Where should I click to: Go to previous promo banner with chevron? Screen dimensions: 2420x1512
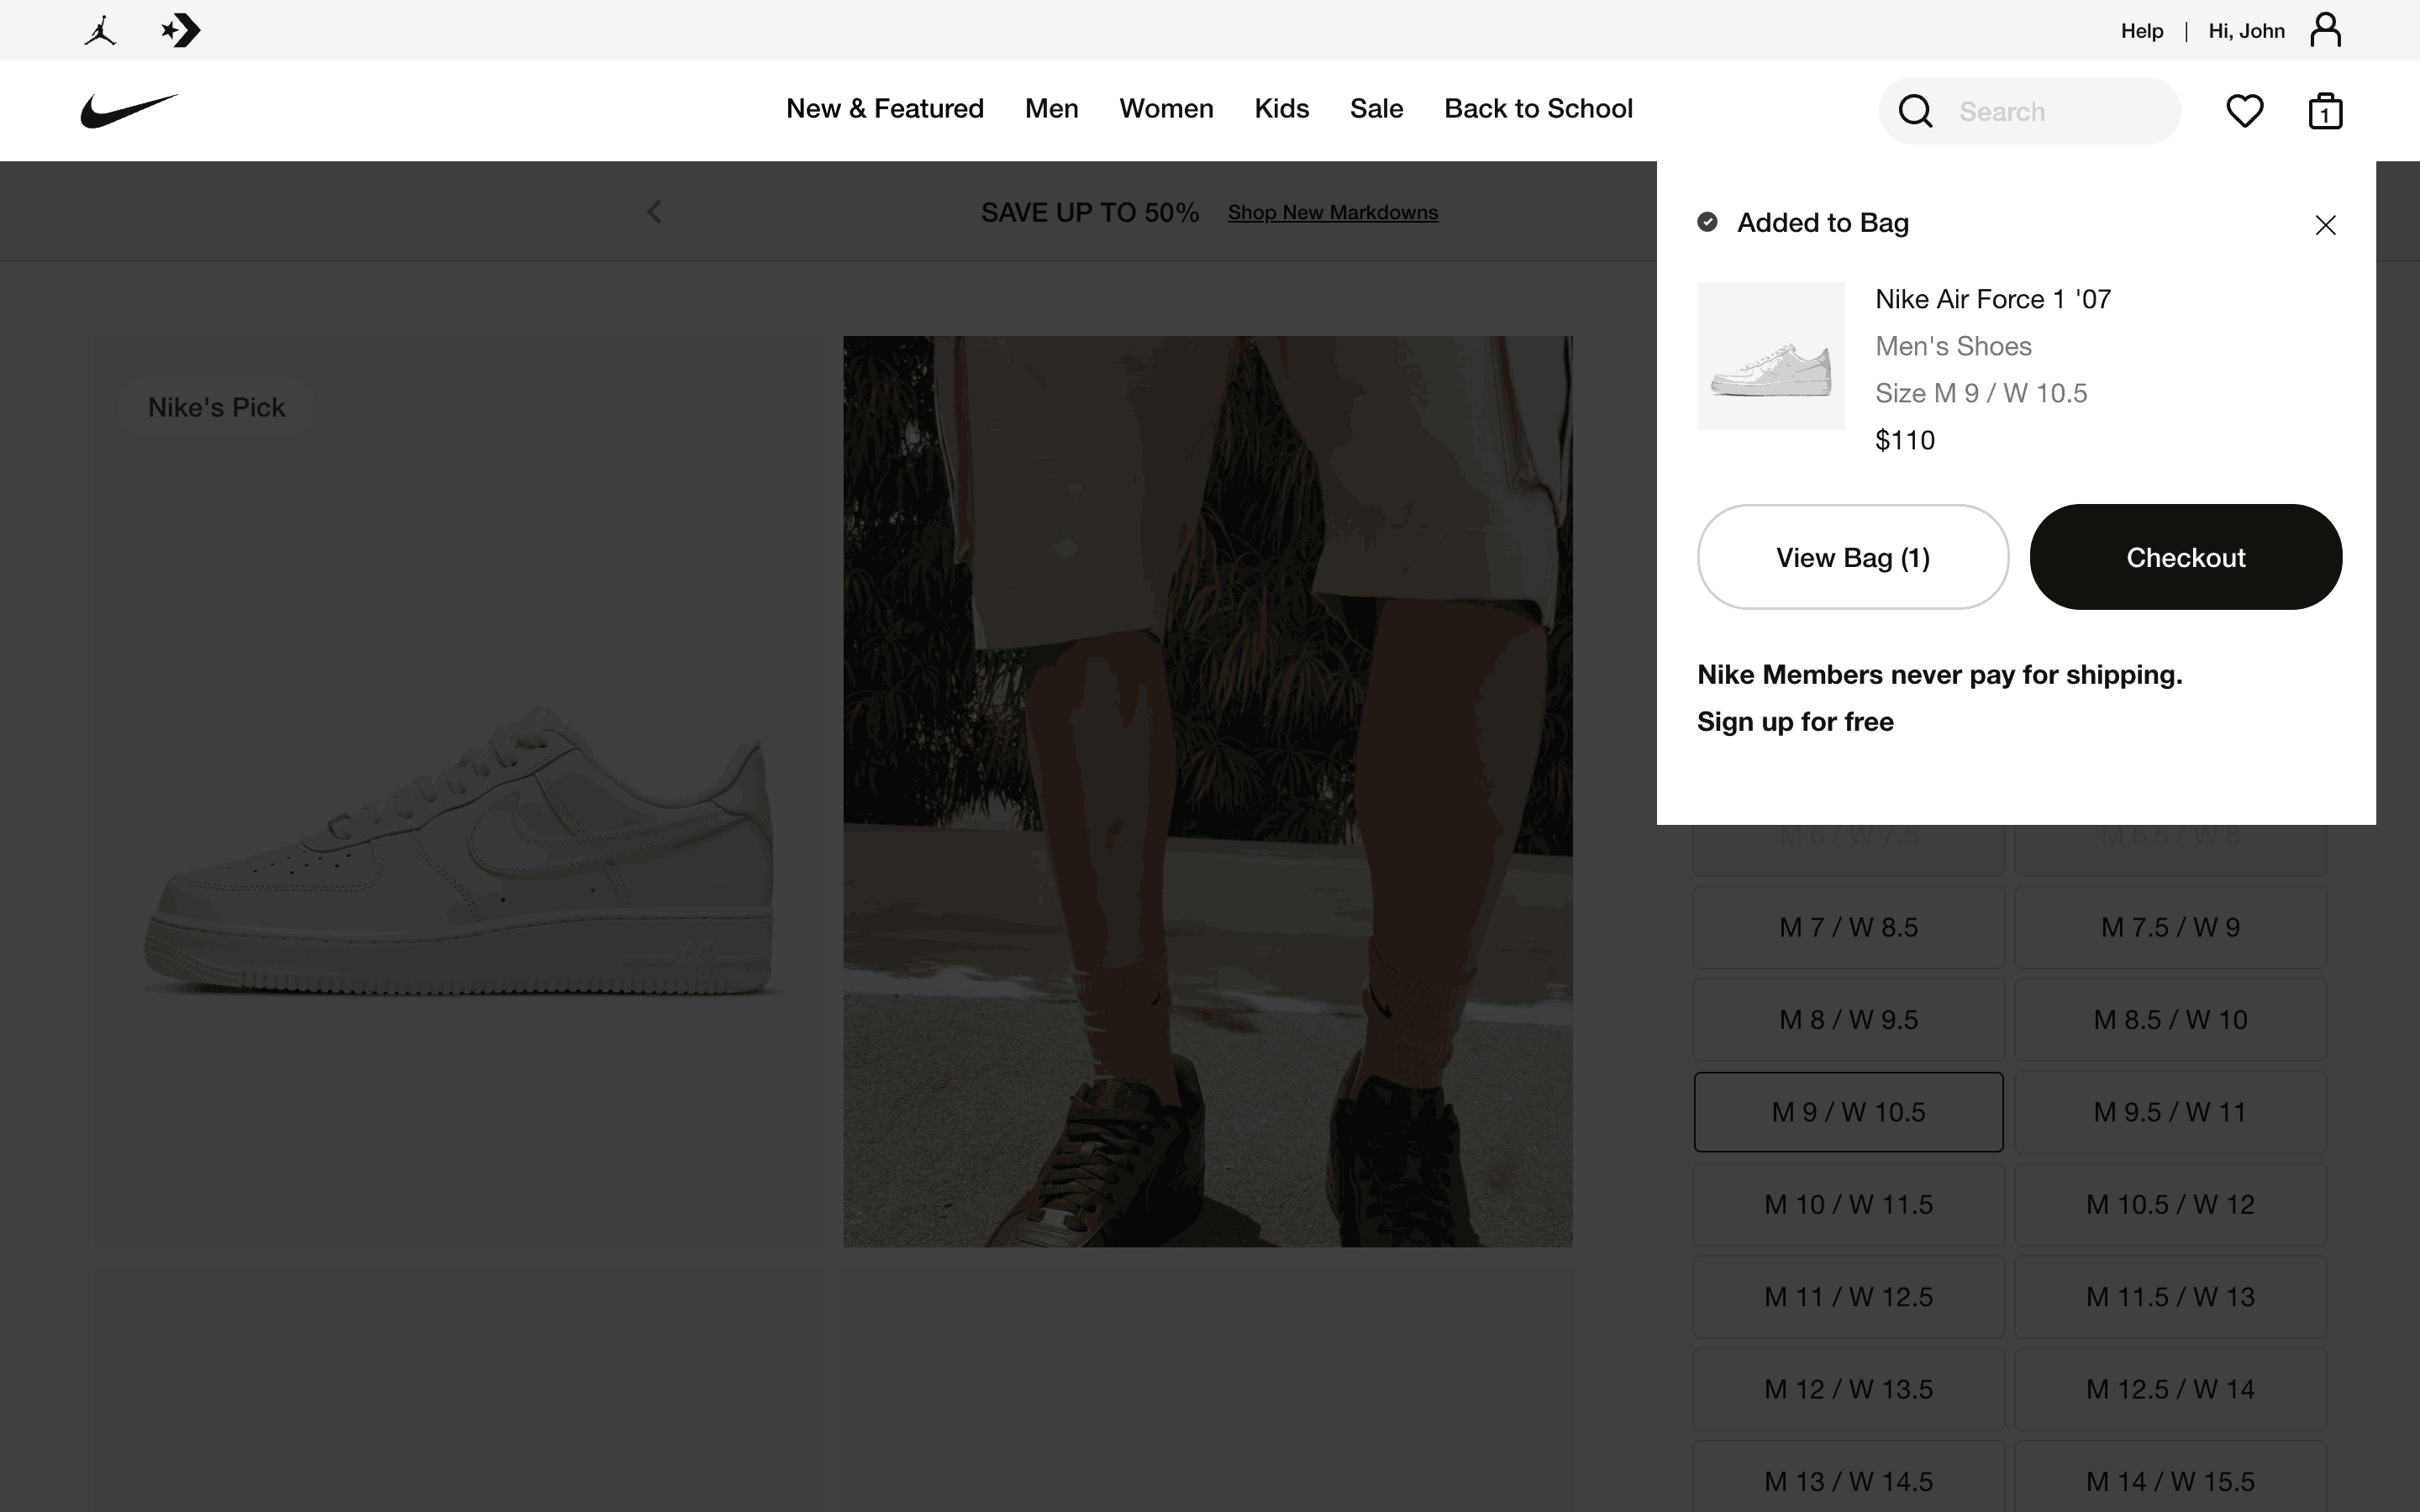[654, 212]
